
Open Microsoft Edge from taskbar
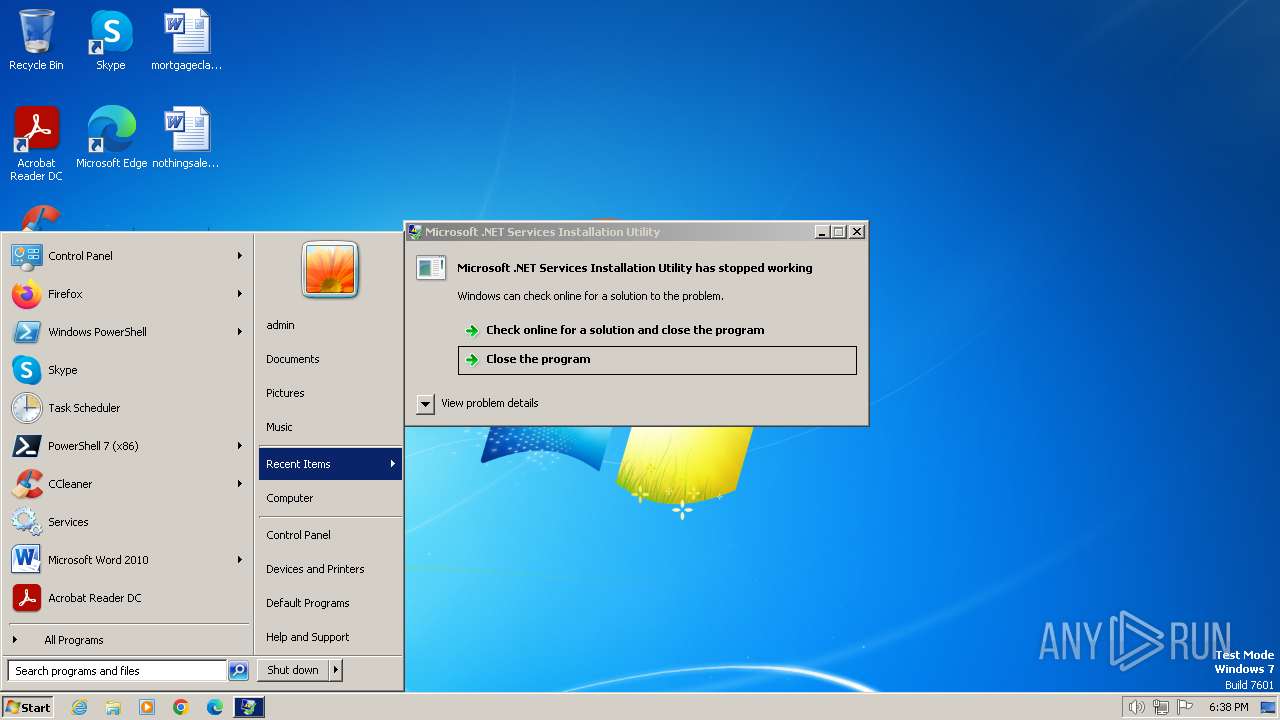point(215,707)
